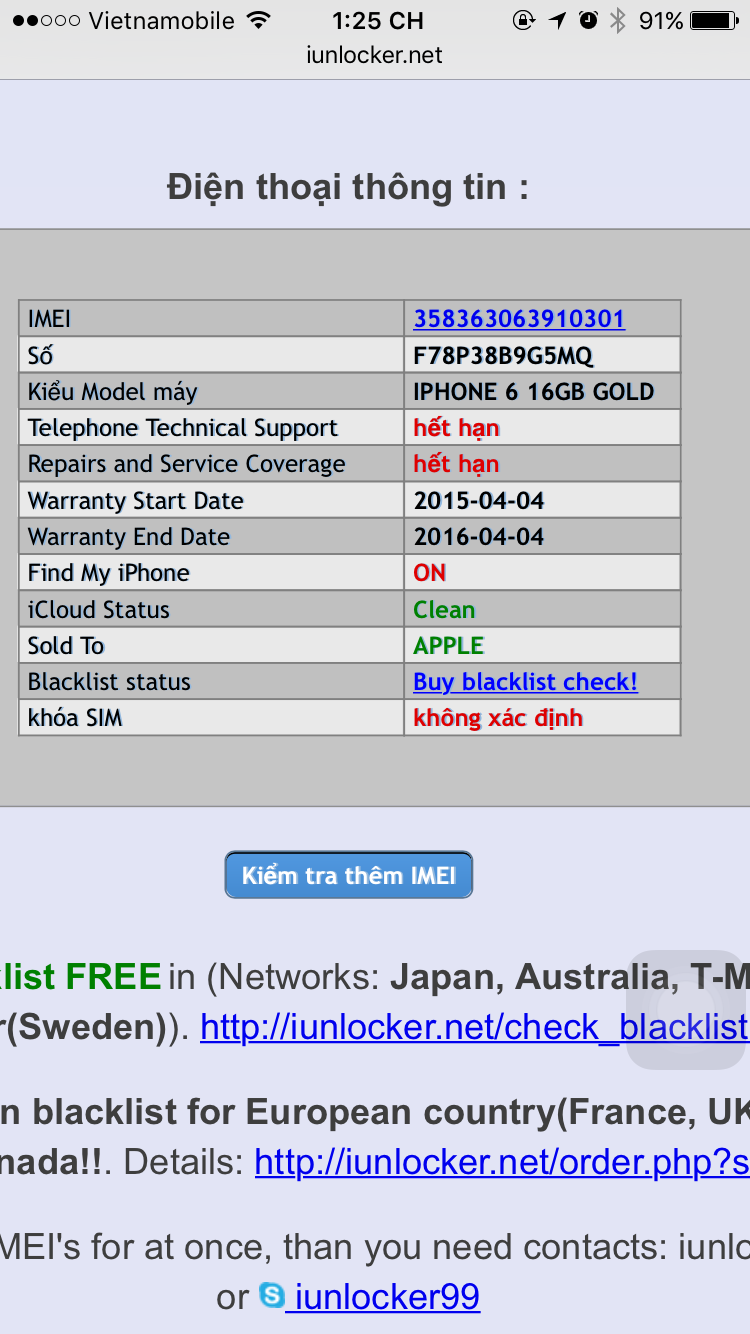750x1334 pixels.
Task: Open the Buy blacklist check! link
Action: [525, 682]
